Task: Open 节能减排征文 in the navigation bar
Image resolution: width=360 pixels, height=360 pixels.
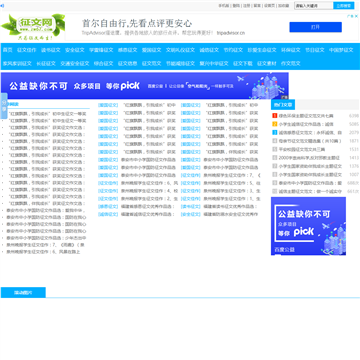Action: [180, 63]
